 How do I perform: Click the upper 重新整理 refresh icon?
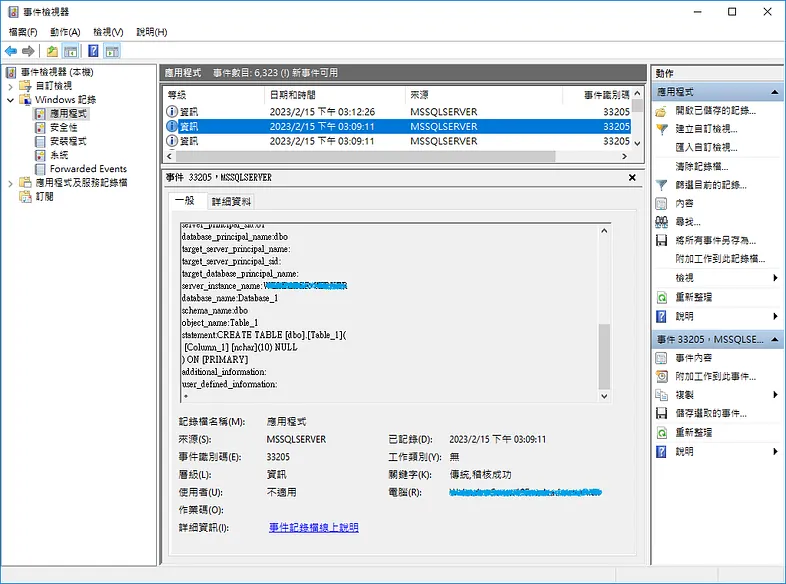point(662,297)
